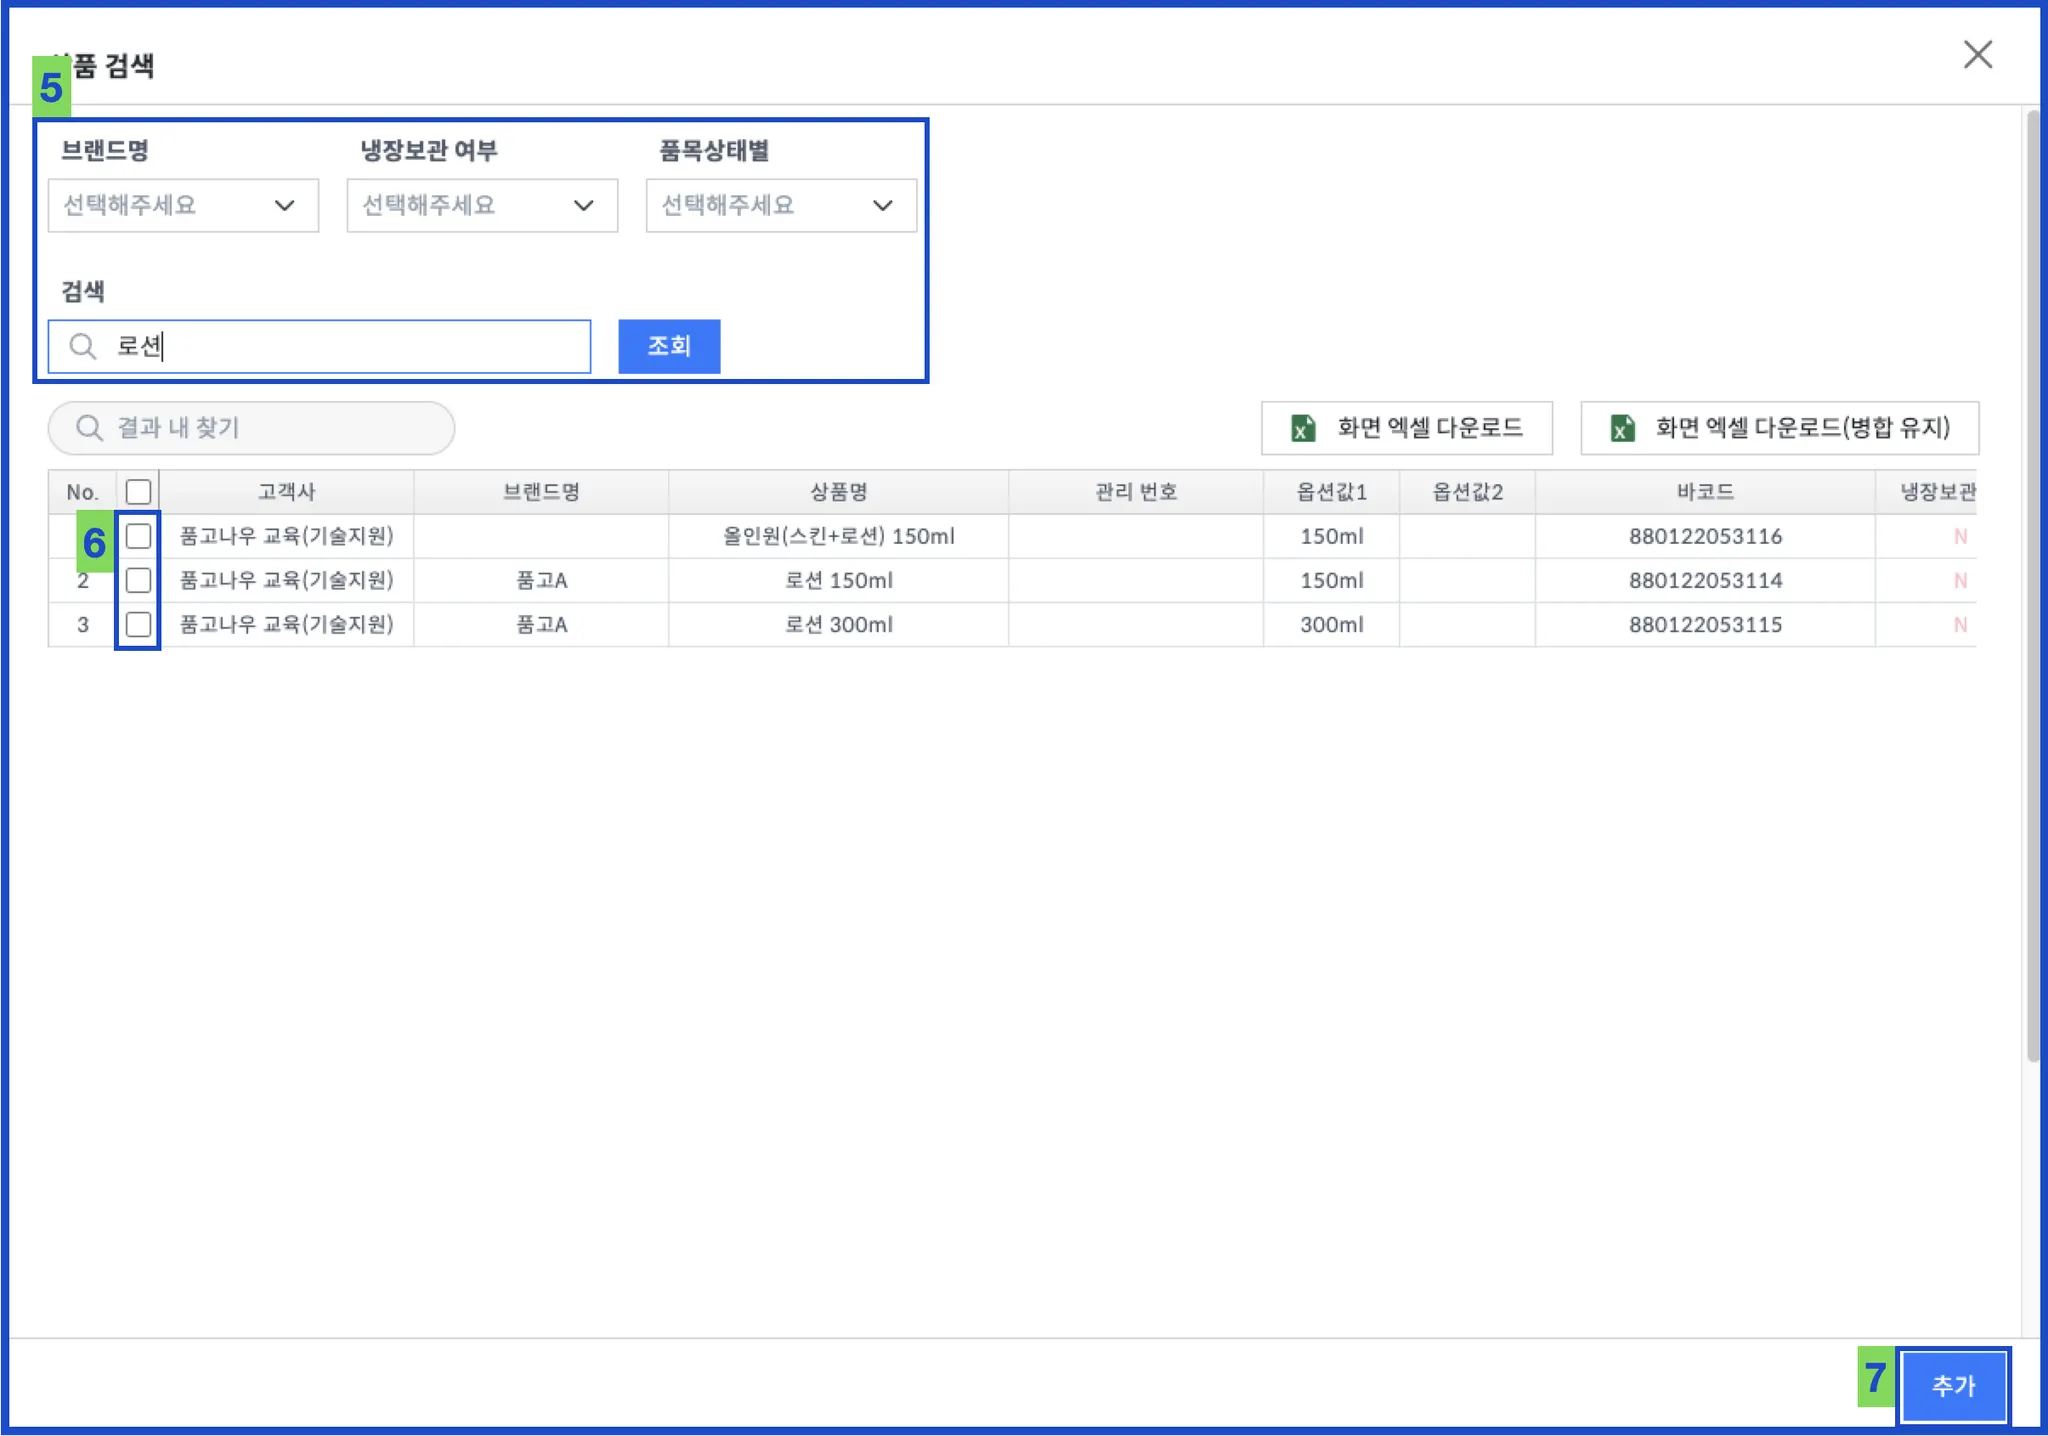
Task: Check the box for 올인원(스킨+로션) 150ml row
Action: coord(138,536)
